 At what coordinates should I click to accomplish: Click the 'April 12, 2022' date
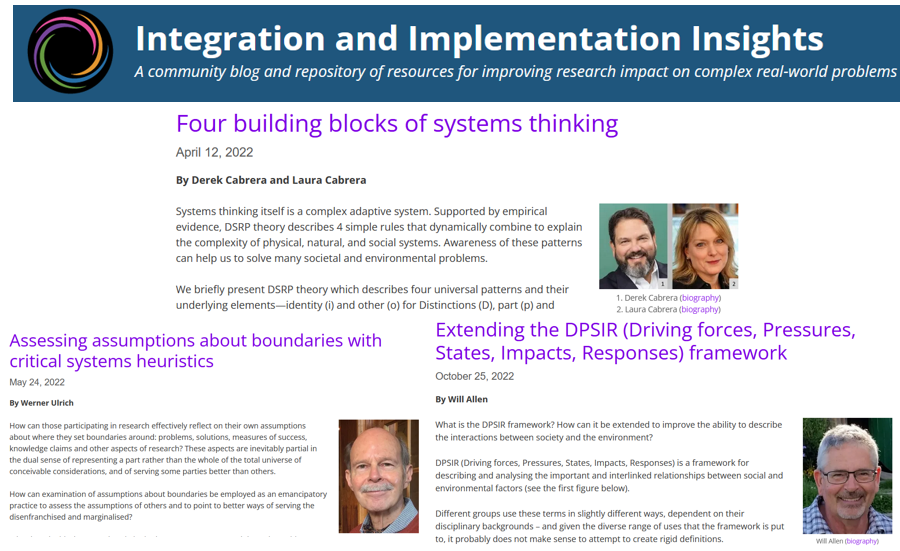(x=214, y=152)
